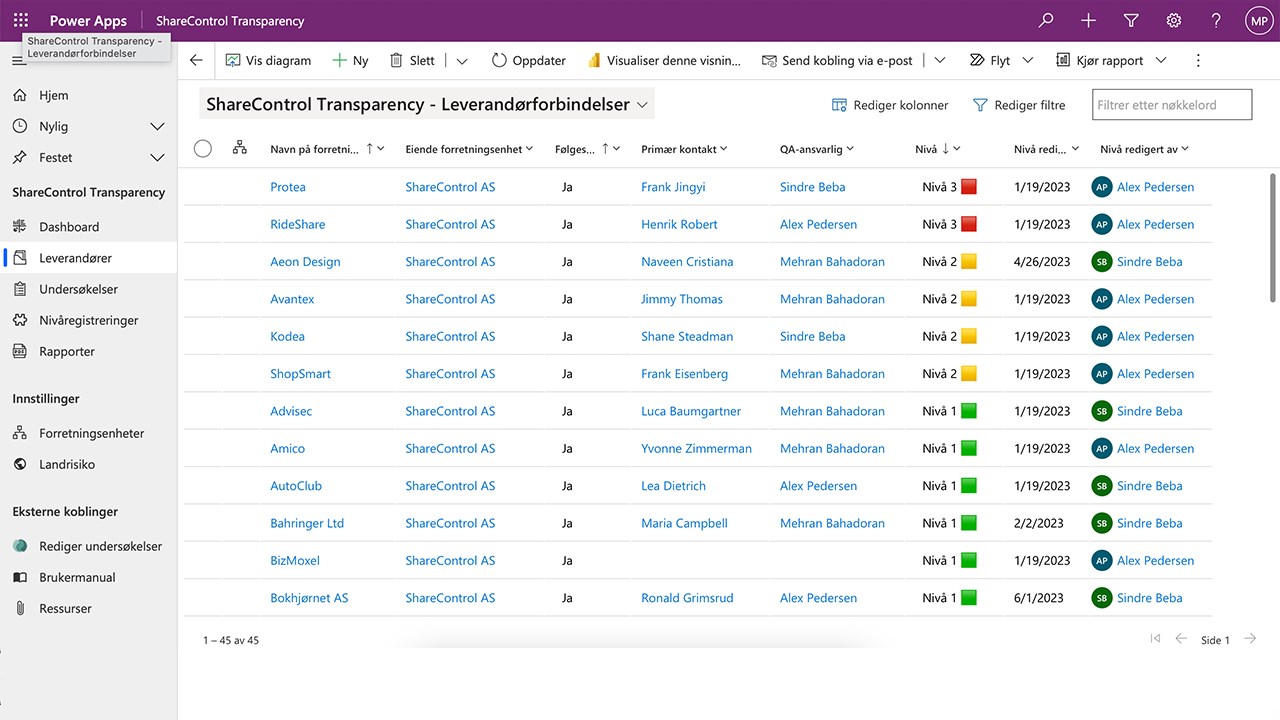Open the settings gear in header
Image resolution: width=1280 pixels, height=720 pixels.
click(1174, 20)
